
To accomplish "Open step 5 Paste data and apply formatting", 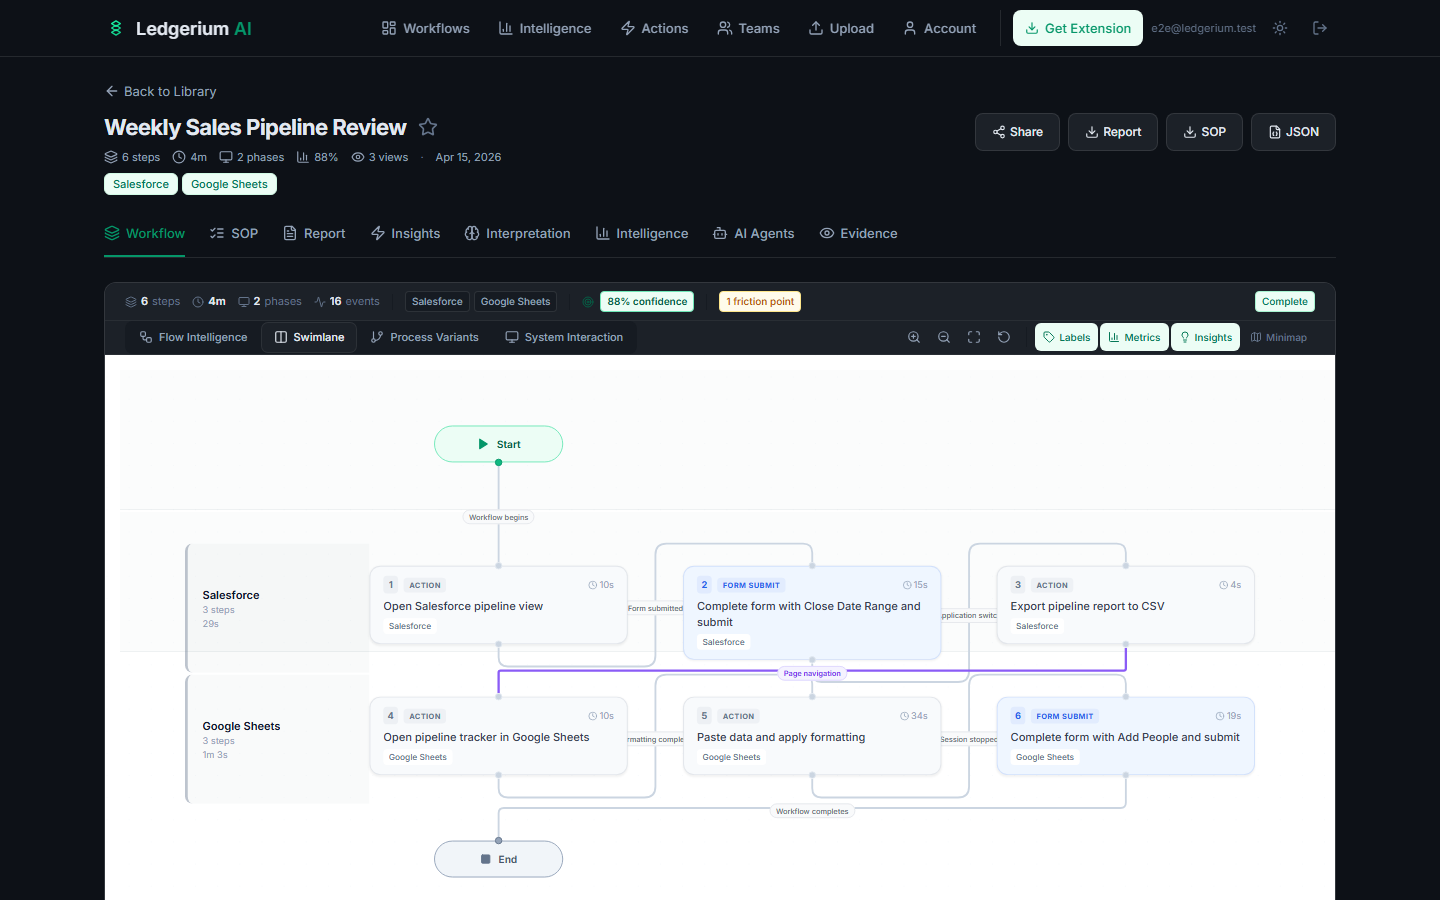I will [x=812, y=736].
